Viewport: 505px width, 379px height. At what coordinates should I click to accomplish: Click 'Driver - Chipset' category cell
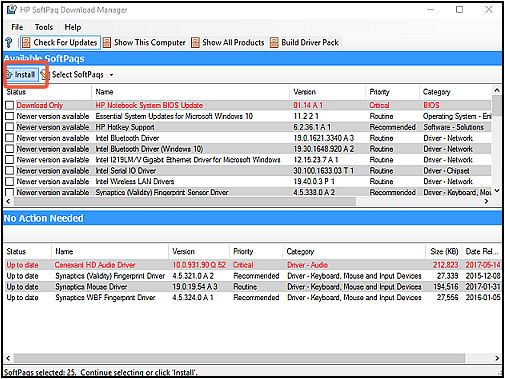[x=446, y=171]
